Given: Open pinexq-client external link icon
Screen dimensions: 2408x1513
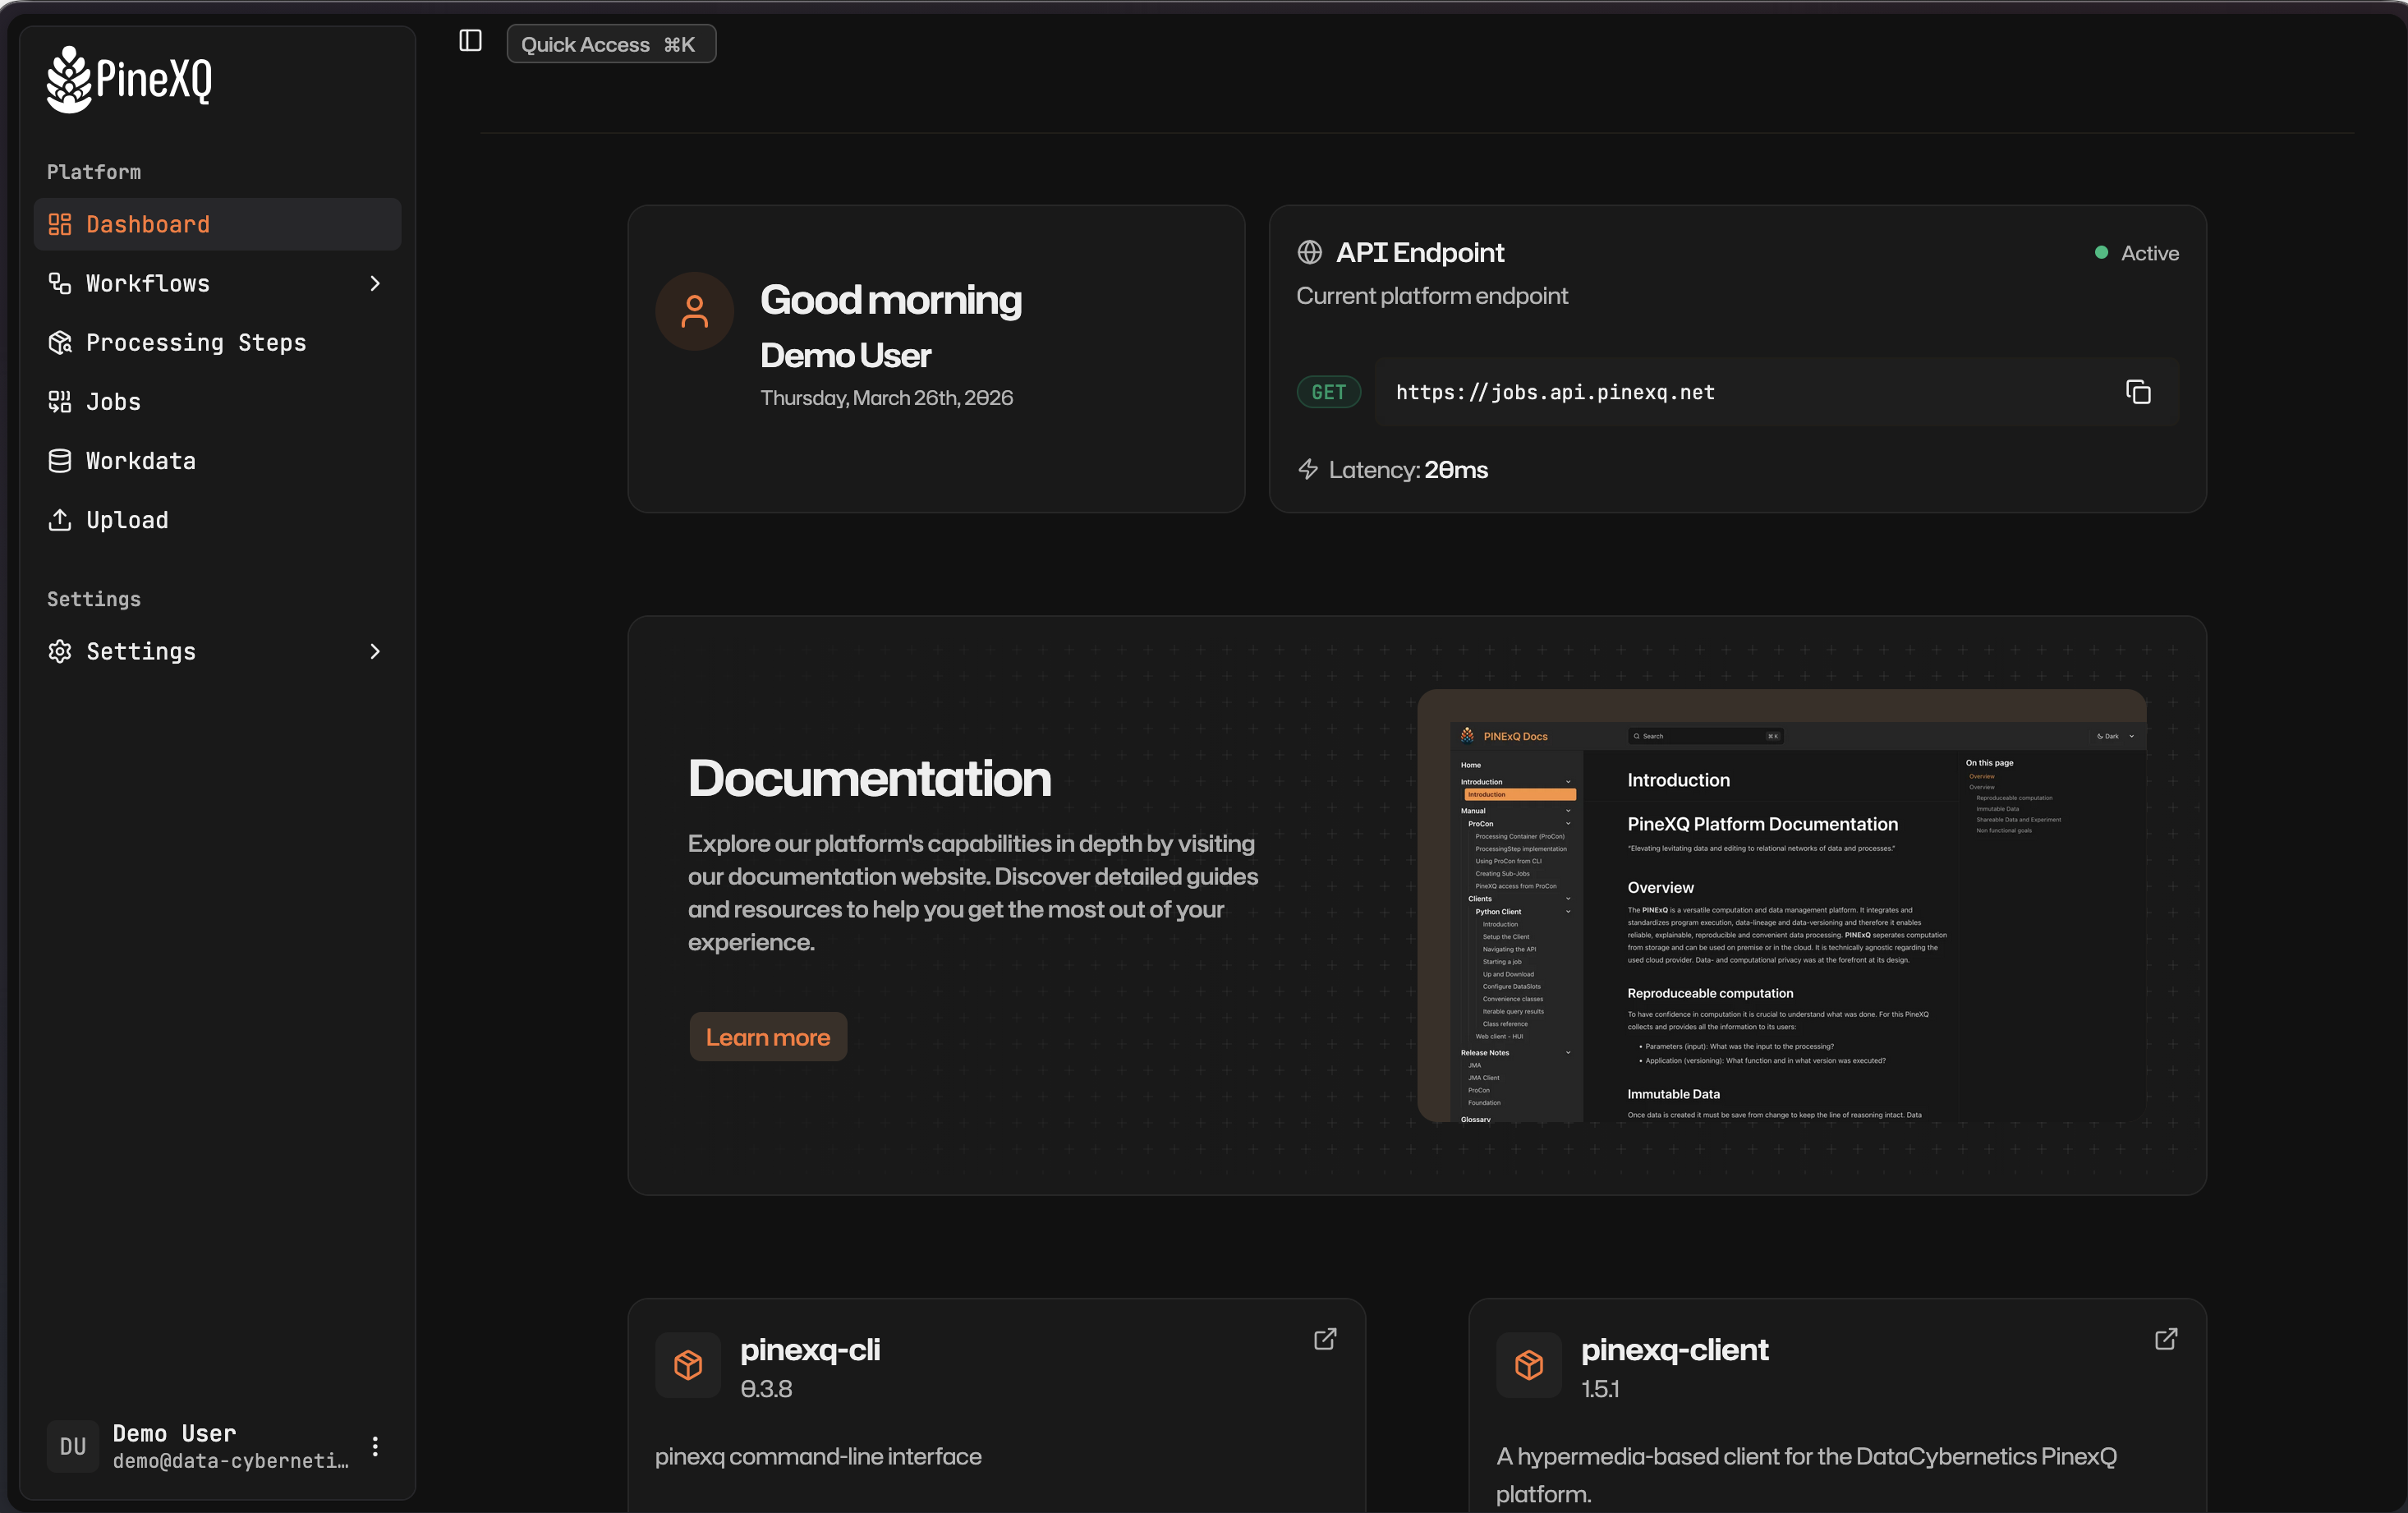Looking at the screenshot, I should 2166,1339.
